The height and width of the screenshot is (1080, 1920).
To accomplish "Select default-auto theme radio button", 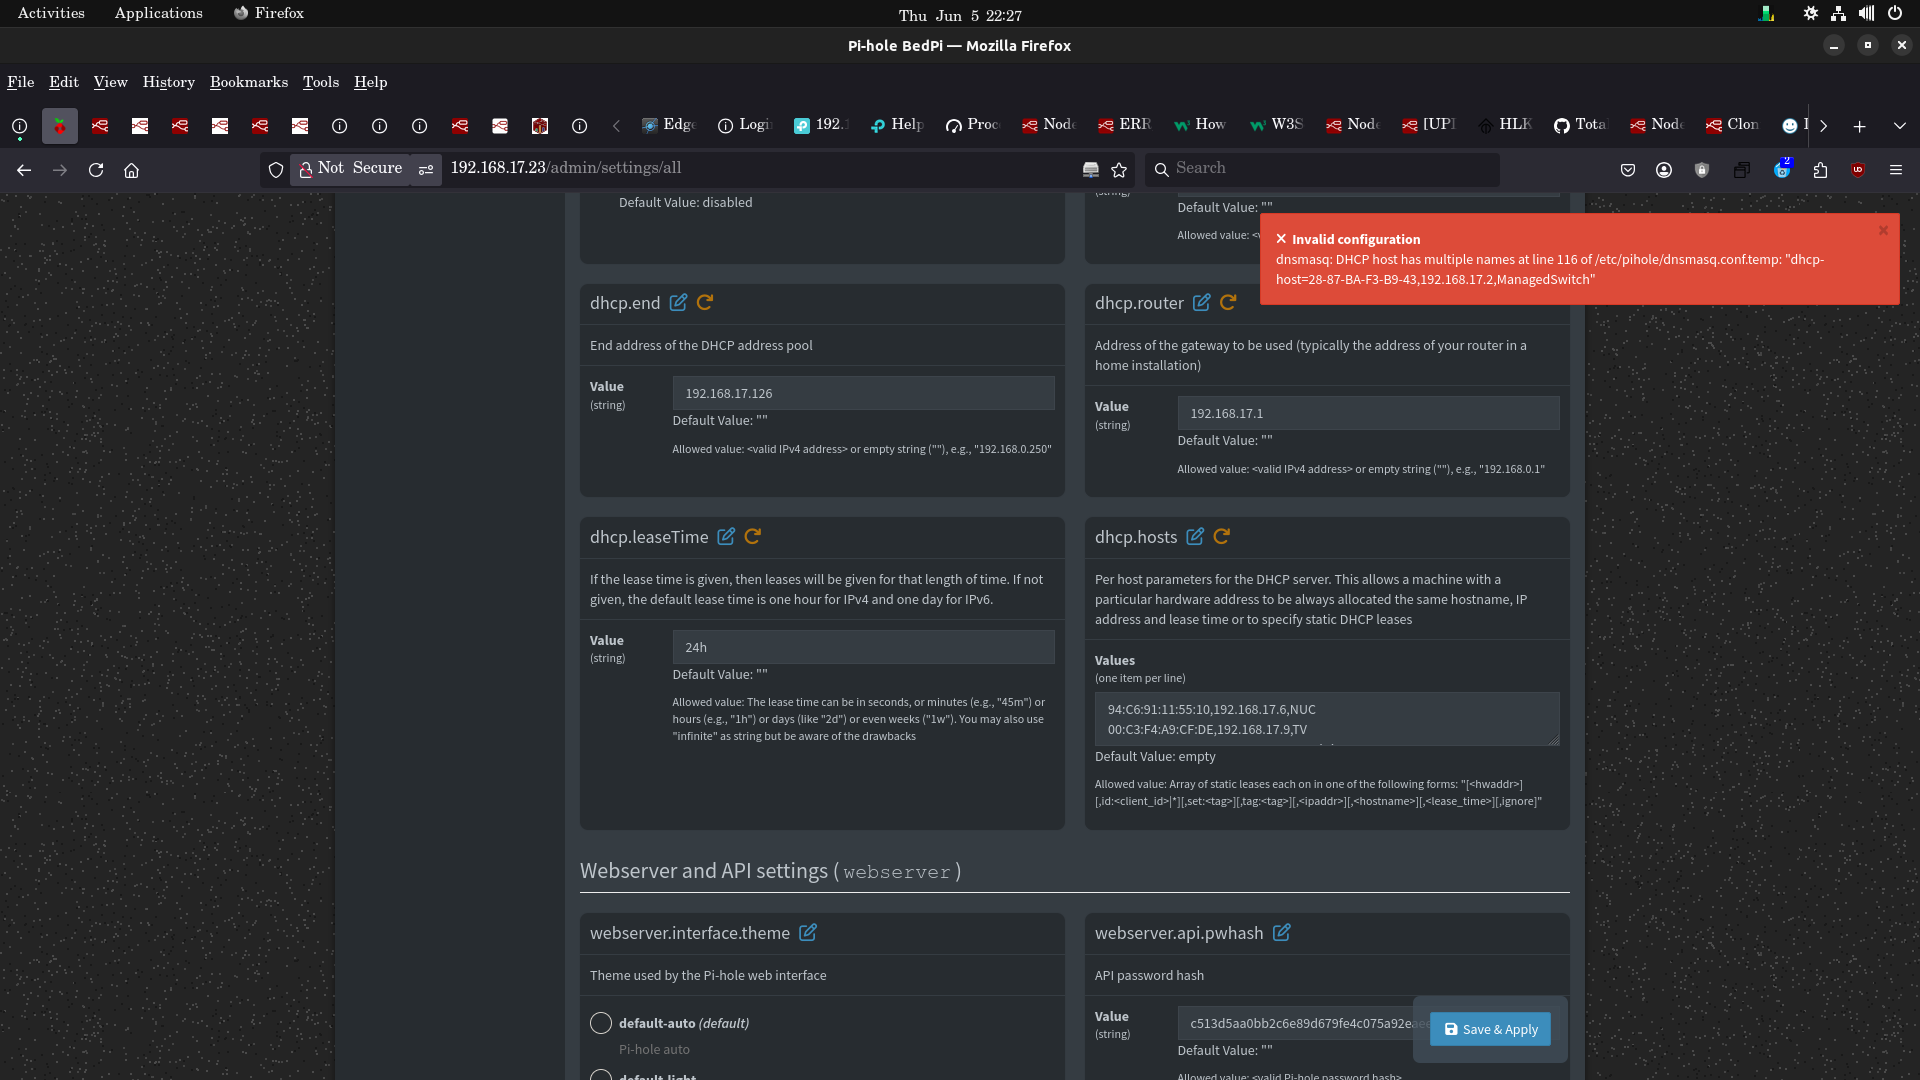I will [x=601, y=1023].
